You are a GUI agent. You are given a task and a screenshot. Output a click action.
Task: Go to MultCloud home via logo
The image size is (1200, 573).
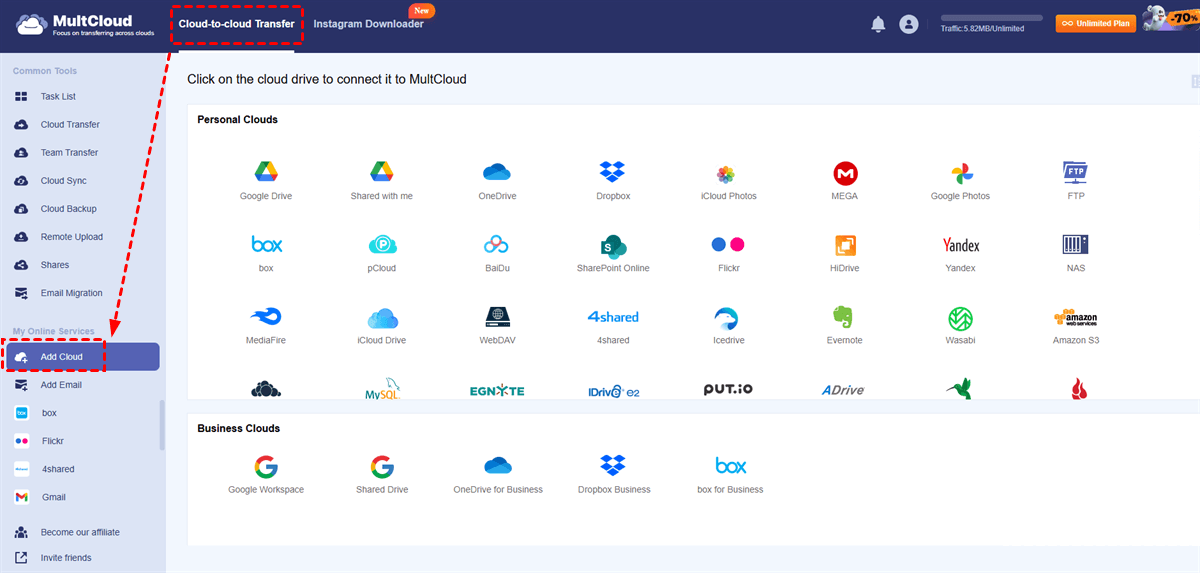coord(84,24)
